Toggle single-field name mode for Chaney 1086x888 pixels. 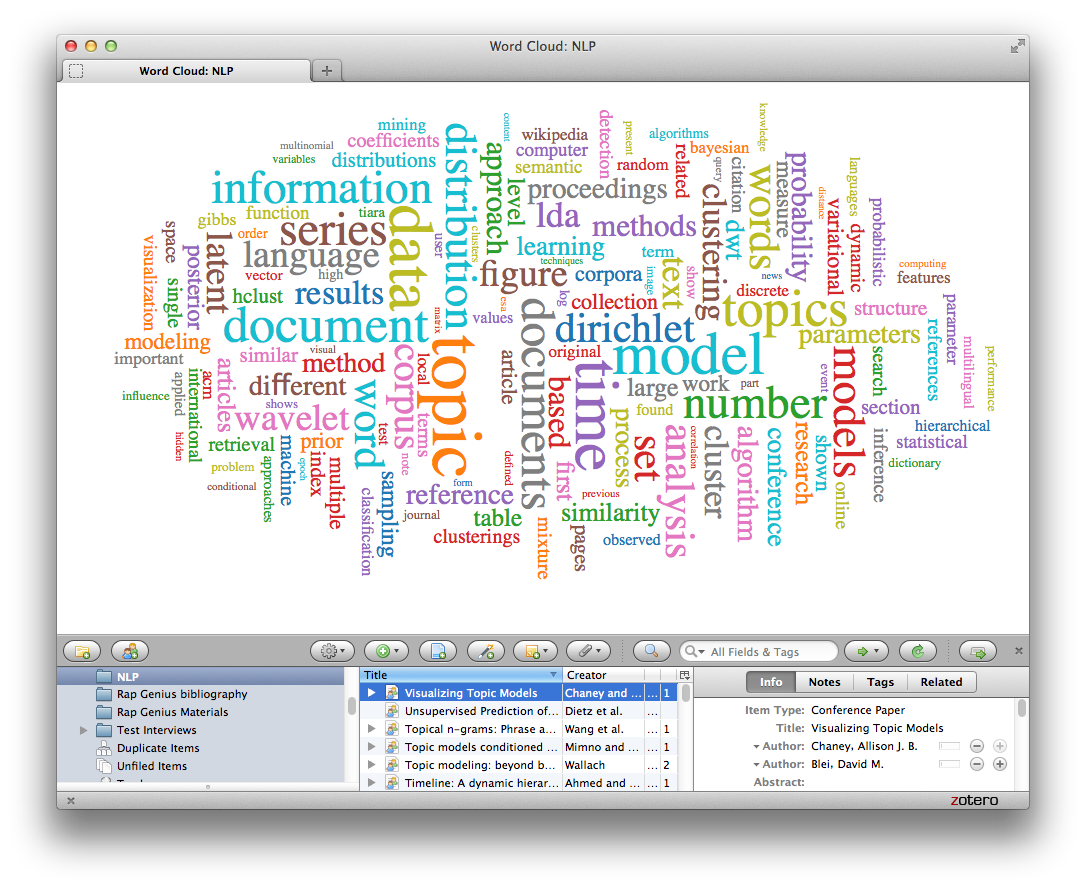[x=950, y=746]
